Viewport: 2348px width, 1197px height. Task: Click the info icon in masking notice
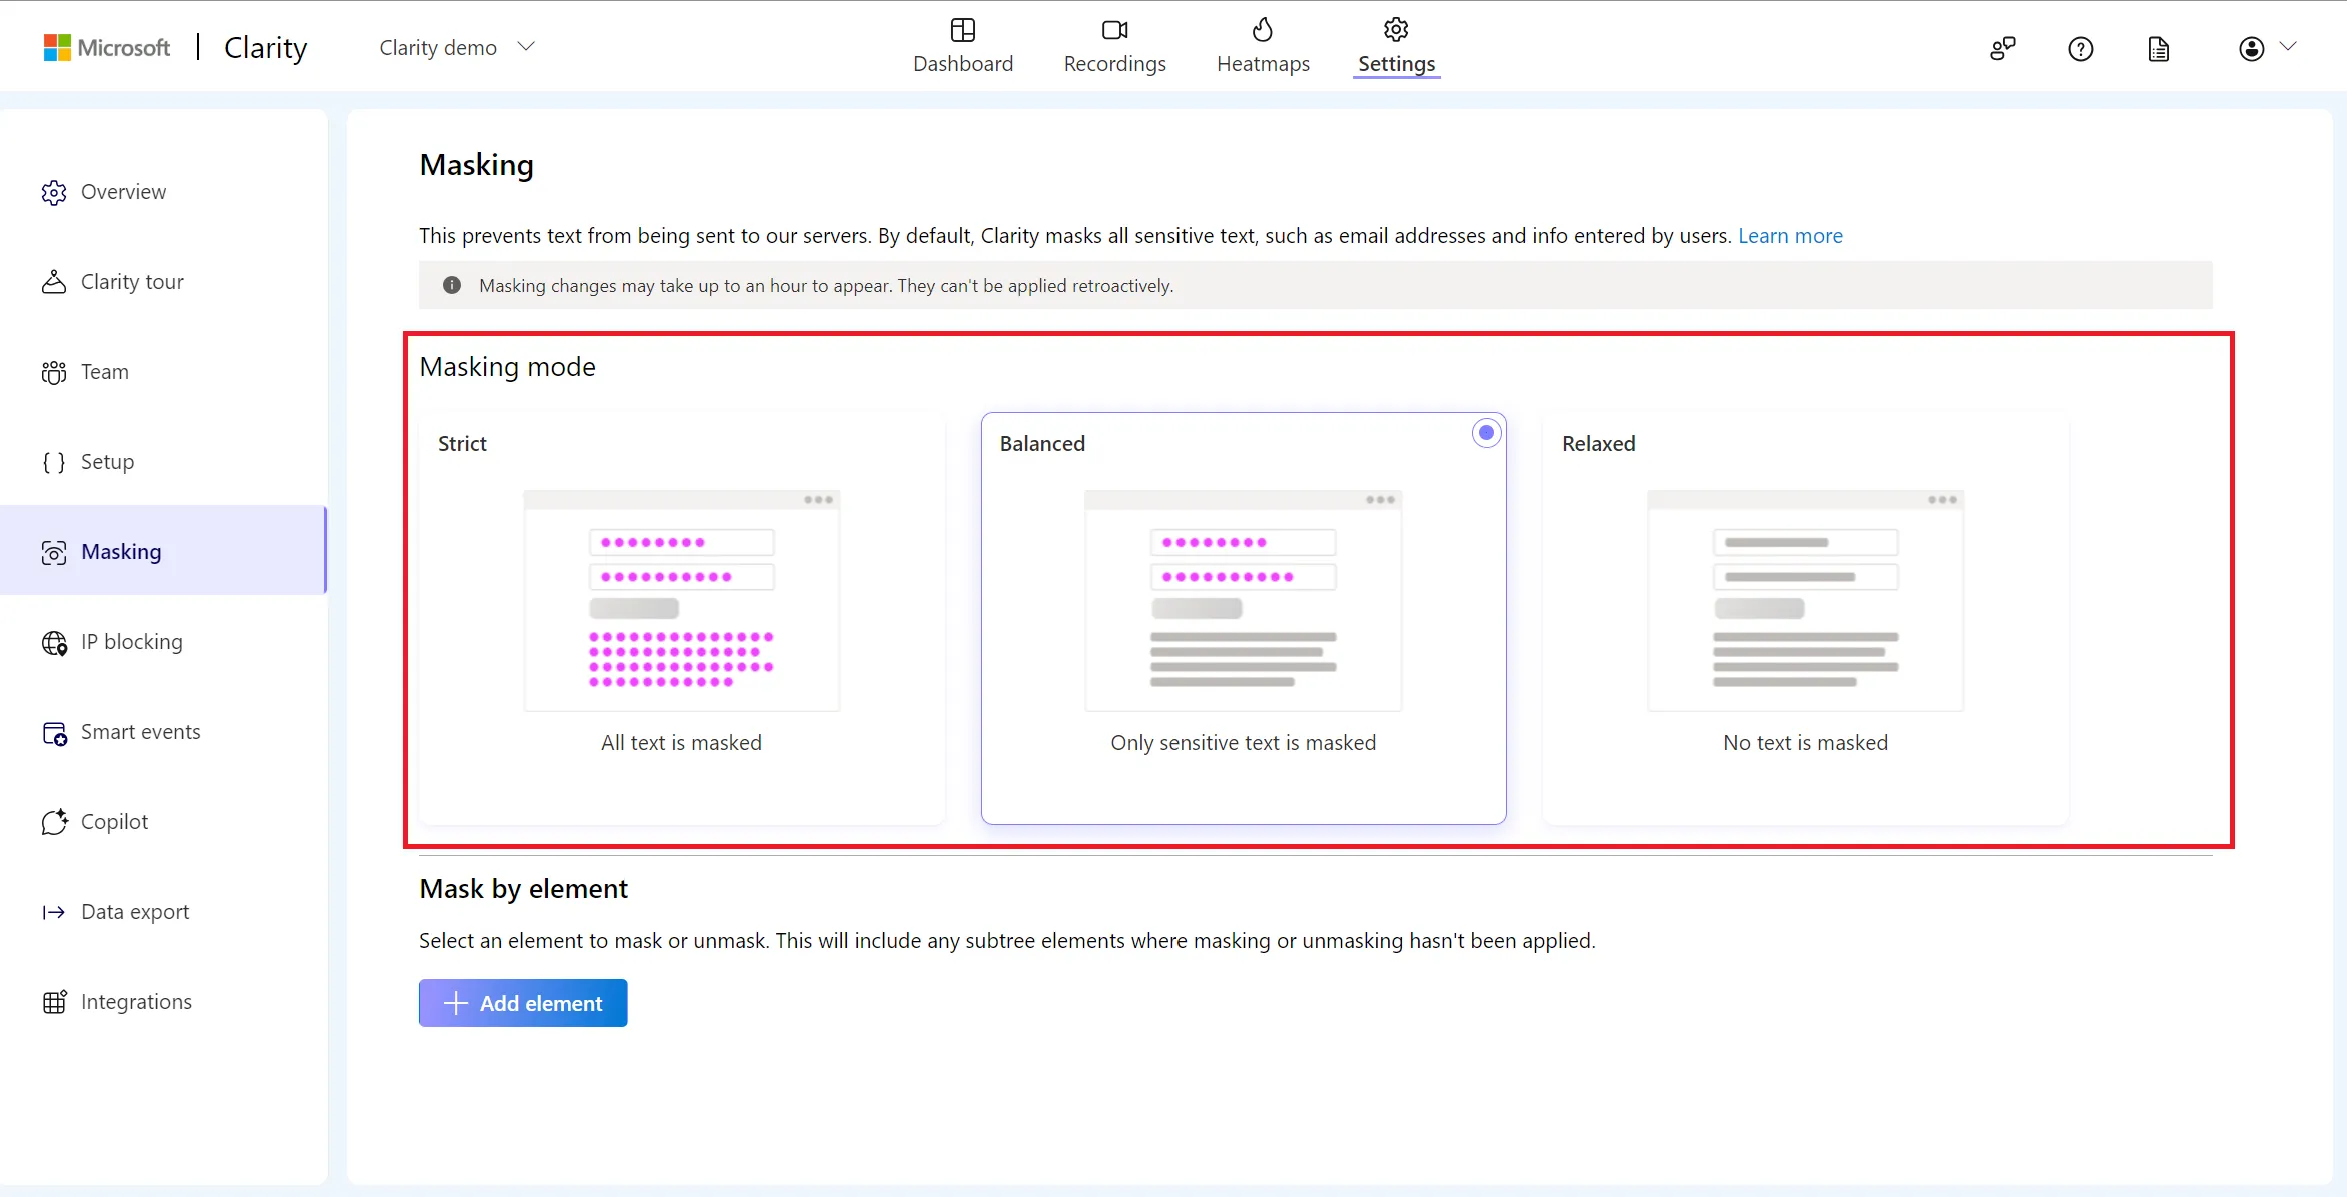tap(452, 285)
